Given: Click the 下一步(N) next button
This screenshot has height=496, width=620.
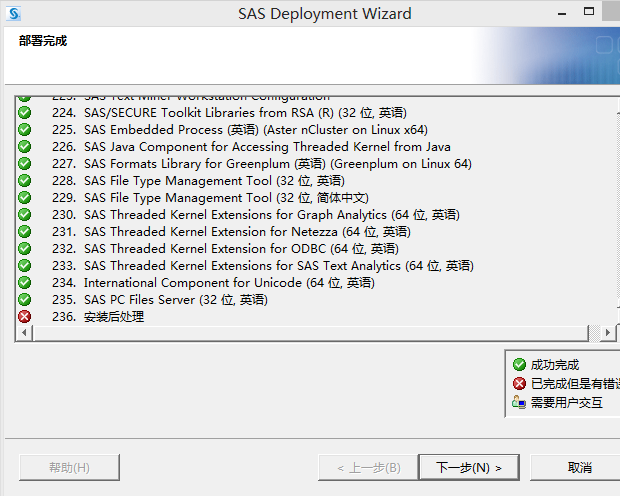Looking at the screenshot, I should (467, 467).
